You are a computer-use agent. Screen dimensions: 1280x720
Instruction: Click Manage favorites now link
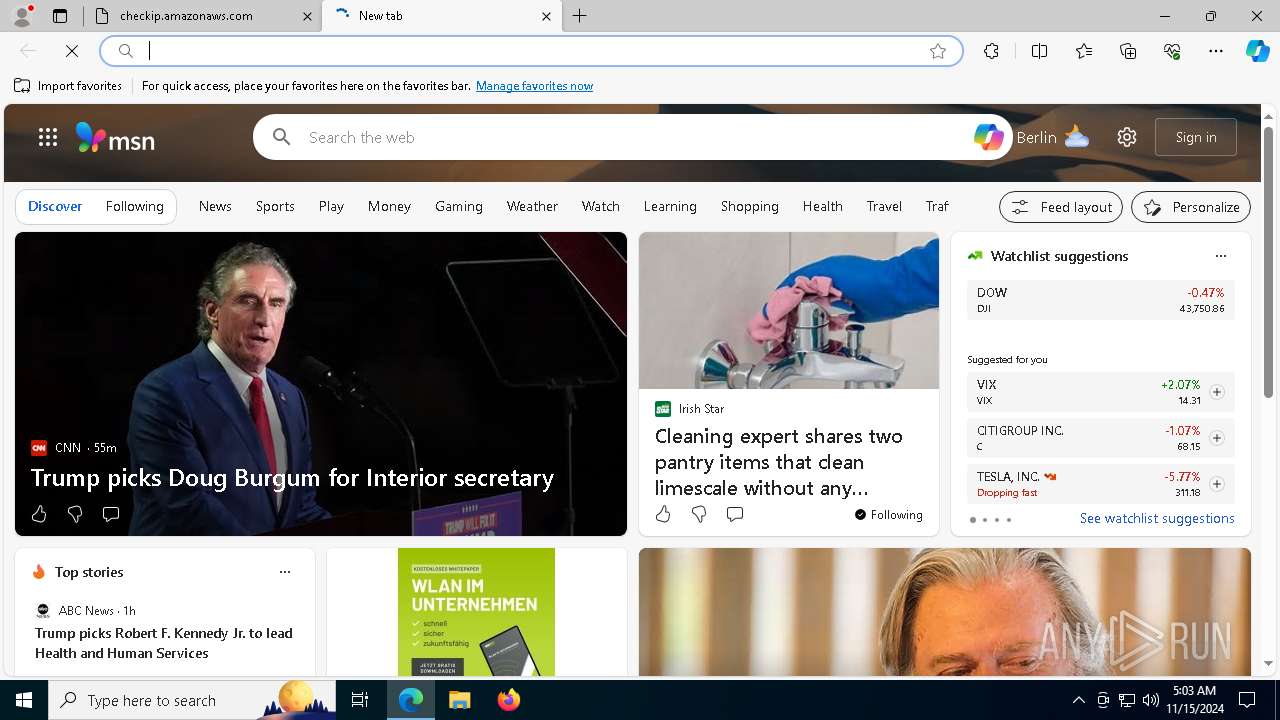(x=534, y=86)
